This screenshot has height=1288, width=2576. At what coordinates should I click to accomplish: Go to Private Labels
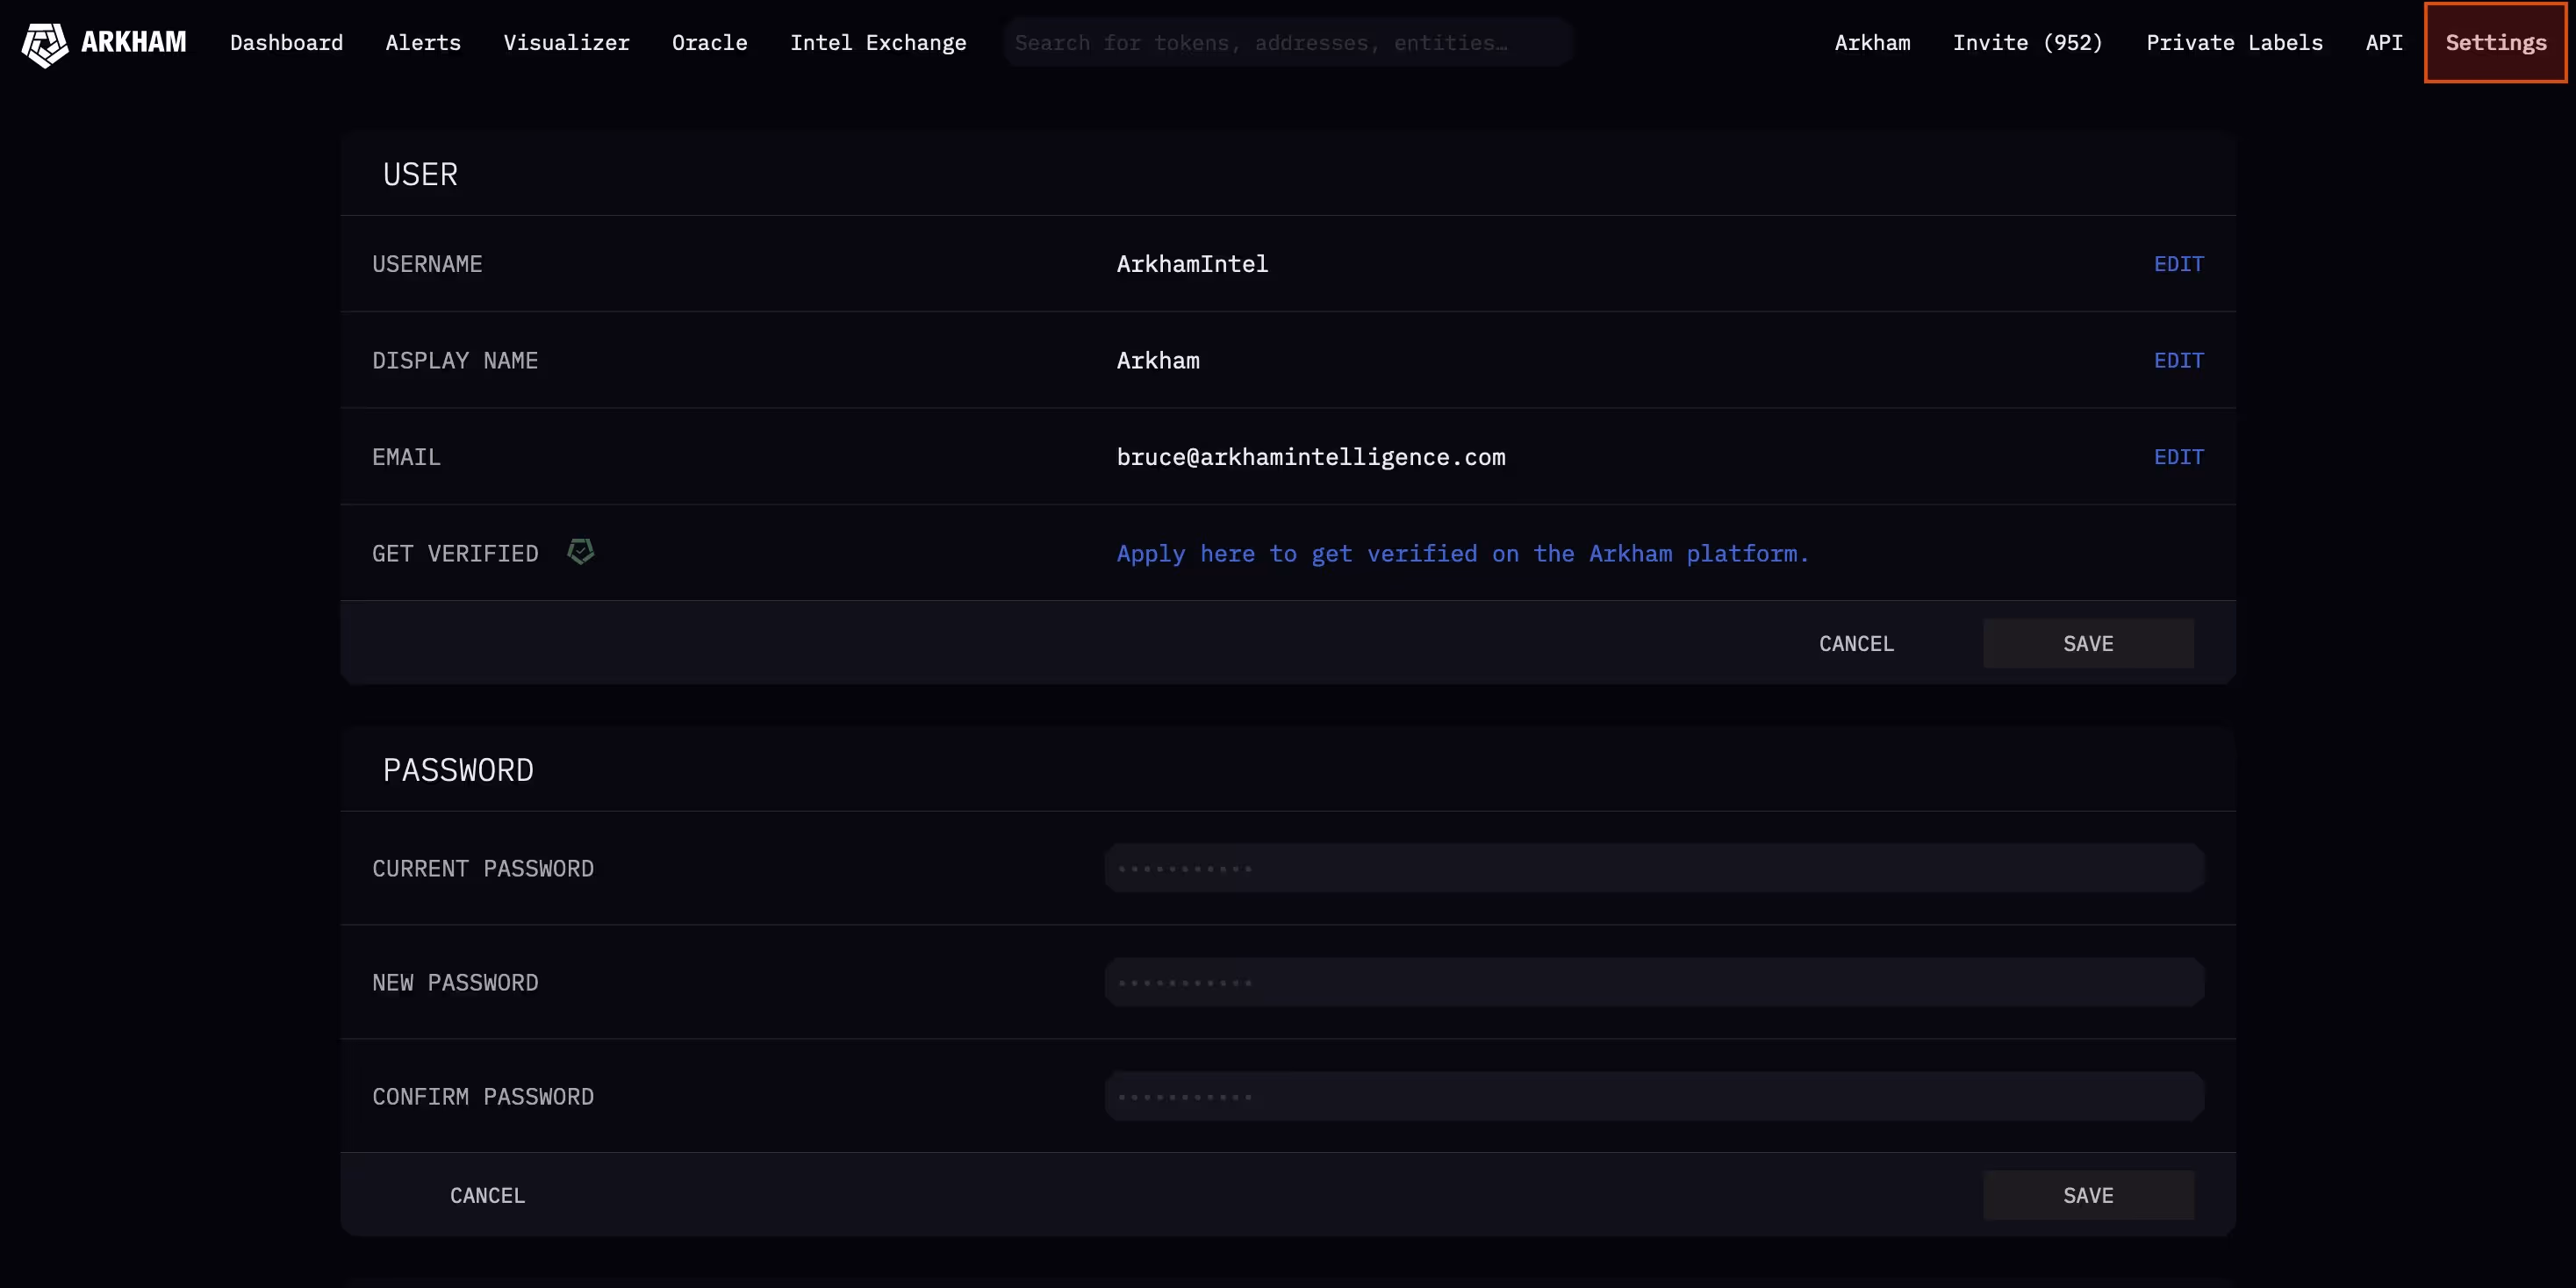pos(2234,43)
